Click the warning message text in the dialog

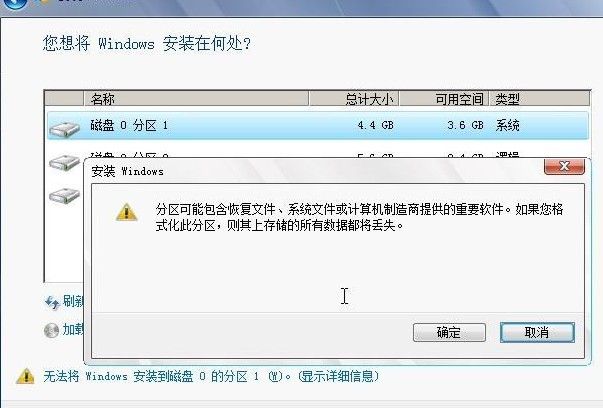(x=360, y=217)
